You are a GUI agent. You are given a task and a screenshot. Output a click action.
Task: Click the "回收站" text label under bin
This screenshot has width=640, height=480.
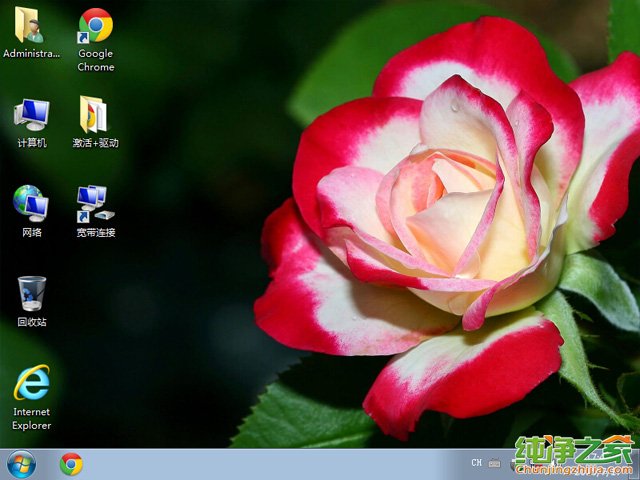(31, 322)
